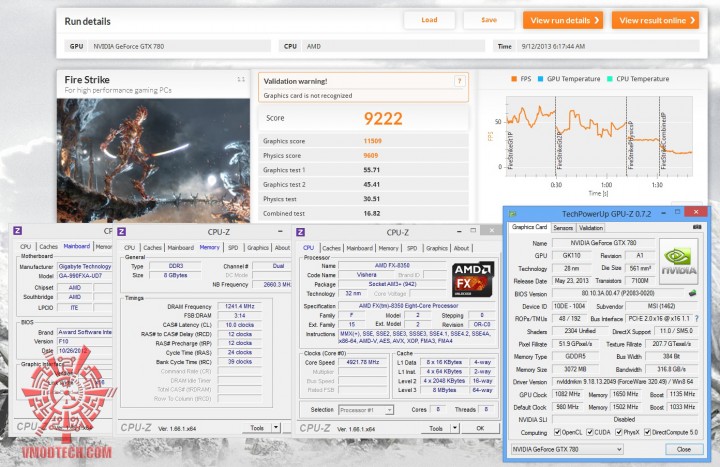The width and height of the screenshot is (720, 467).
Task: Open the Tools dropdown arrow in CPU-Z CPU window
Action: 455,428
